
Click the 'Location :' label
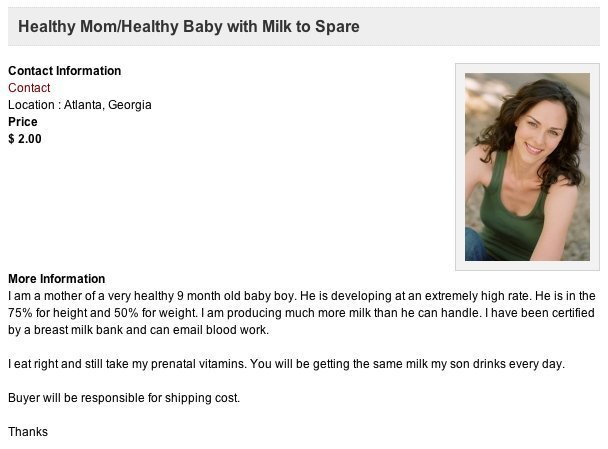(x=35, y=105)
